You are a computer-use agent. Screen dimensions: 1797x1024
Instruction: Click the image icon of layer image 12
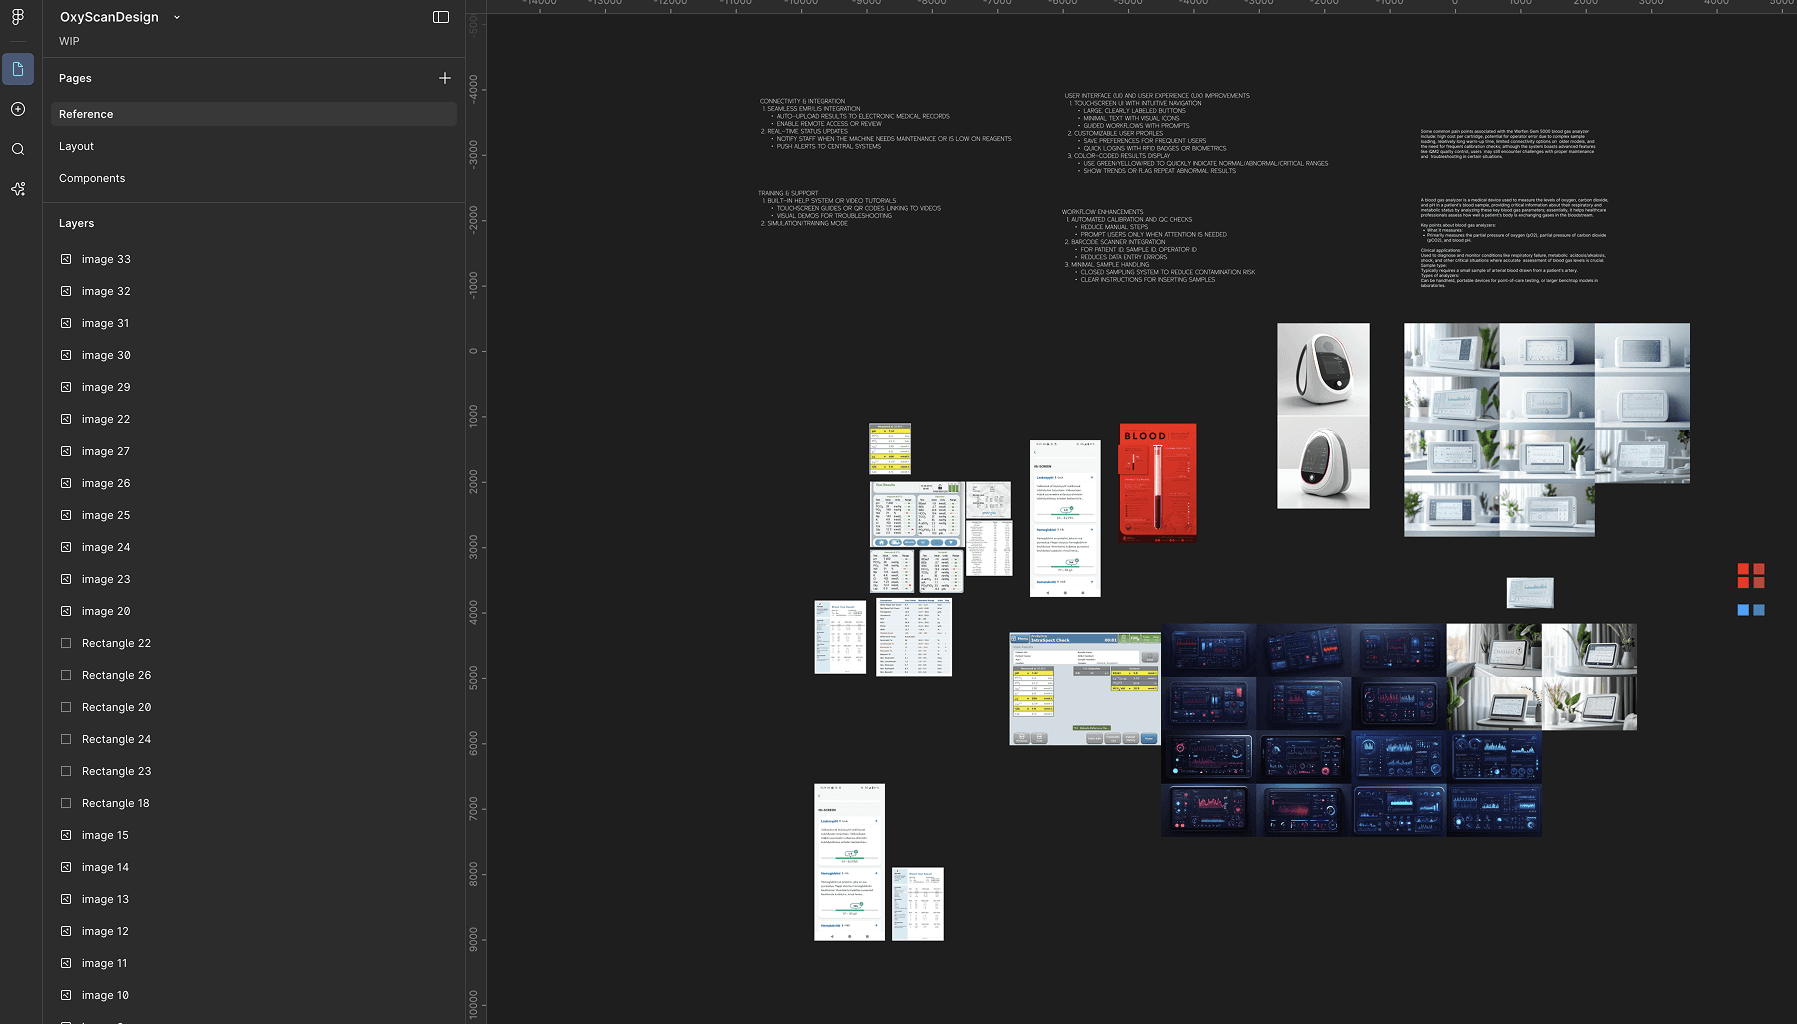tap(66, 931)
